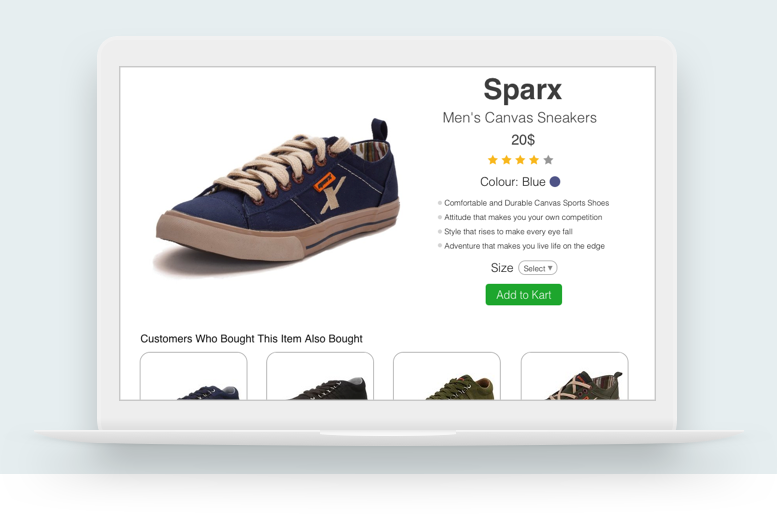The image size is (777, 514).
Task: Open the Size Select dropdown
Action: coord(538,268)
